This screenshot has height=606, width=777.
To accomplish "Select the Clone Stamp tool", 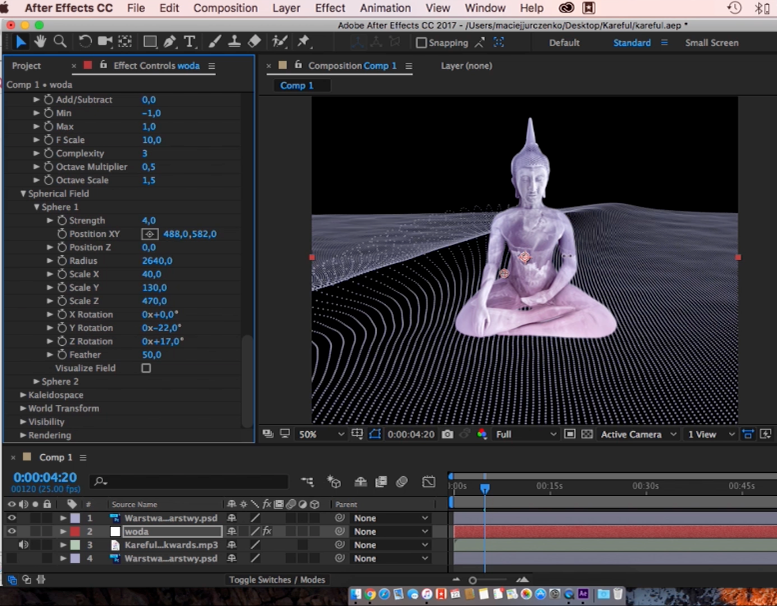I will 234,42.
